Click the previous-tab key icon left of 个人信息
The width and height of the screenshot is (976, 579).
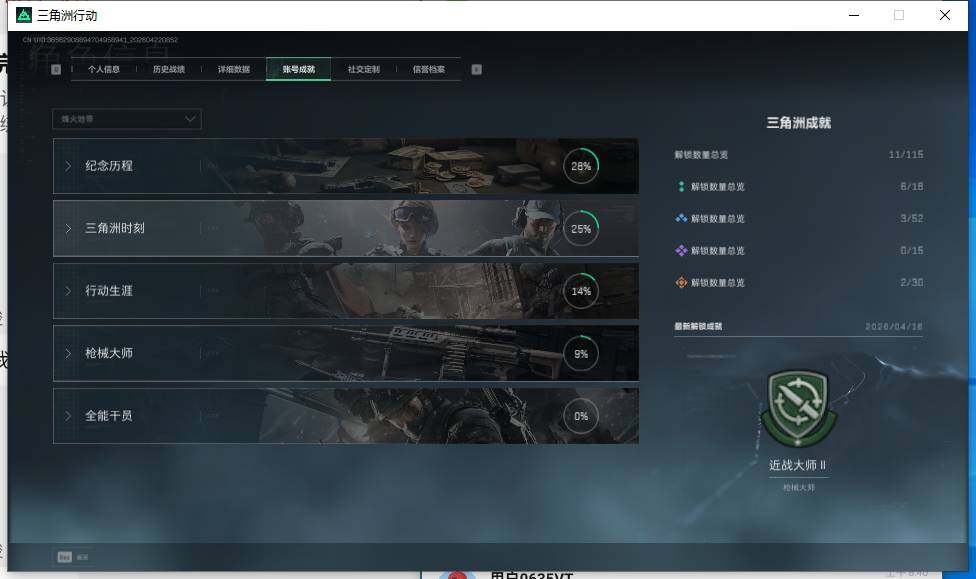click(56, 69)
